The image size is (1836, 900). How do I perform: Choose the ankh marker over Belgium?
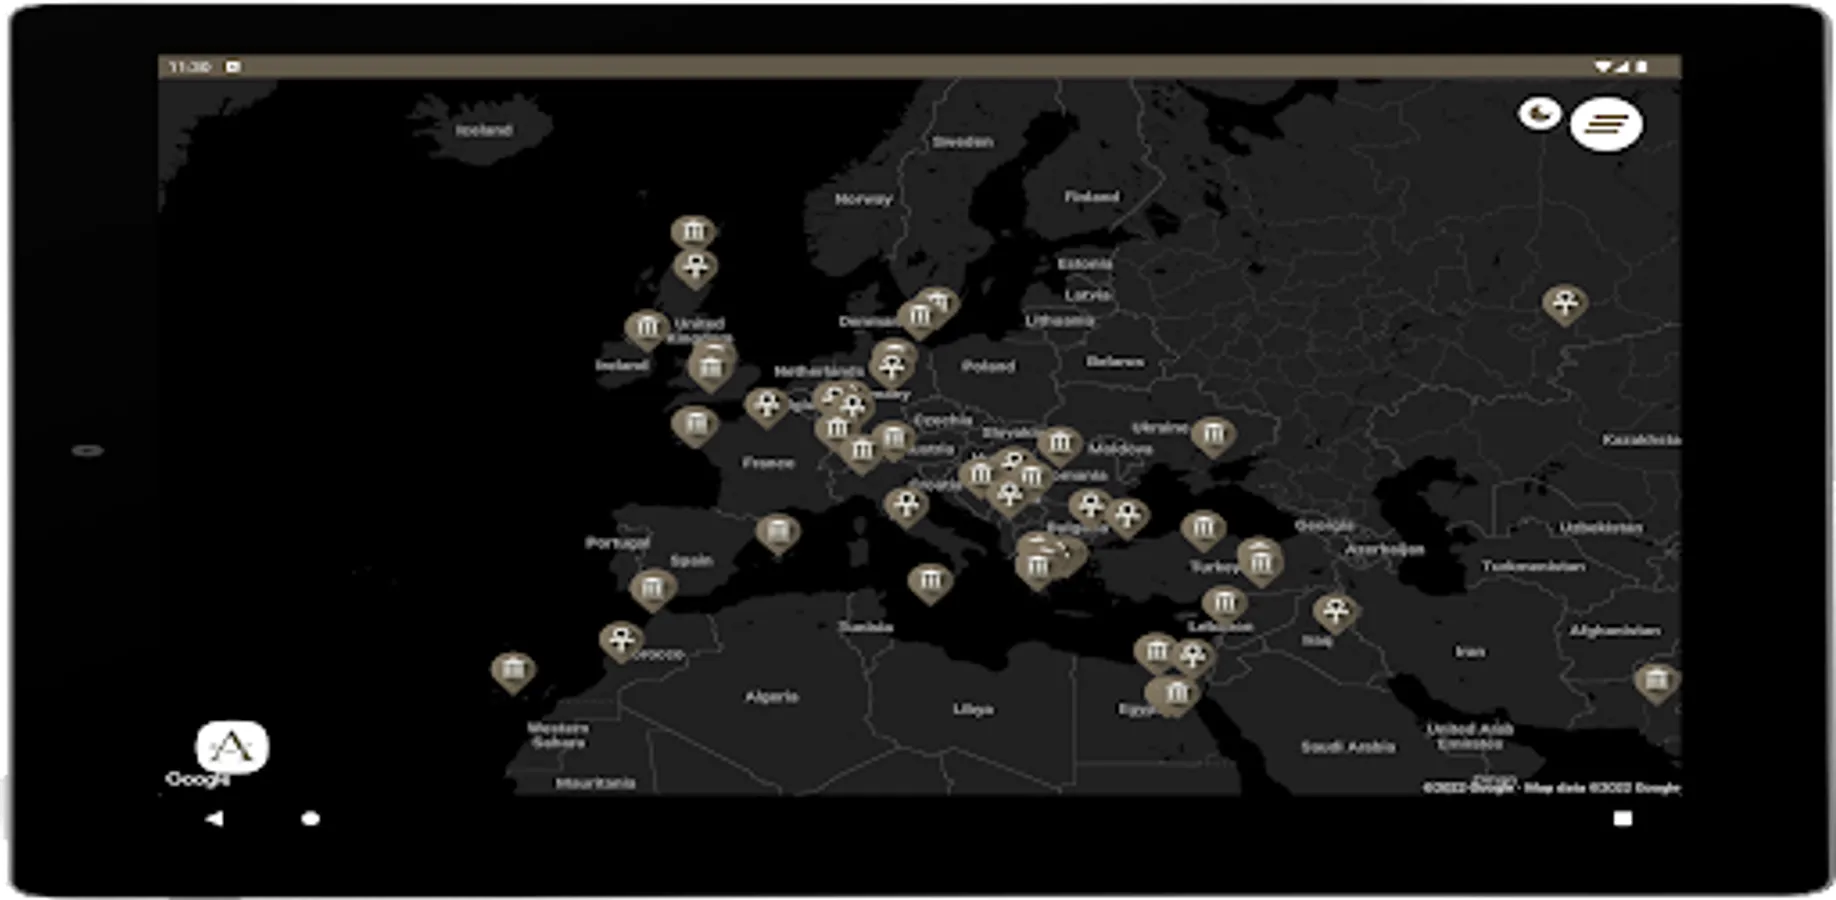pos(767,406)
